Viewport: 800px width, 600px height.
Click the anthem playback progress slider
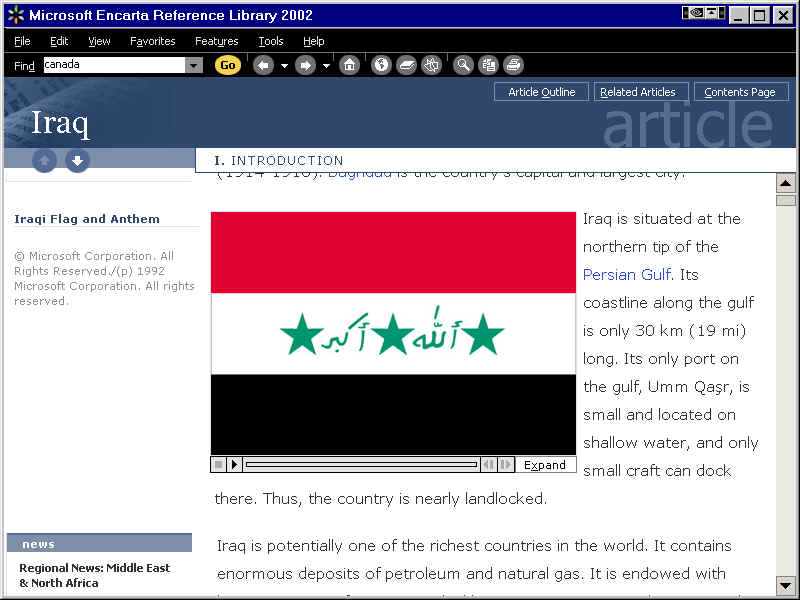[x=360, y=464]
